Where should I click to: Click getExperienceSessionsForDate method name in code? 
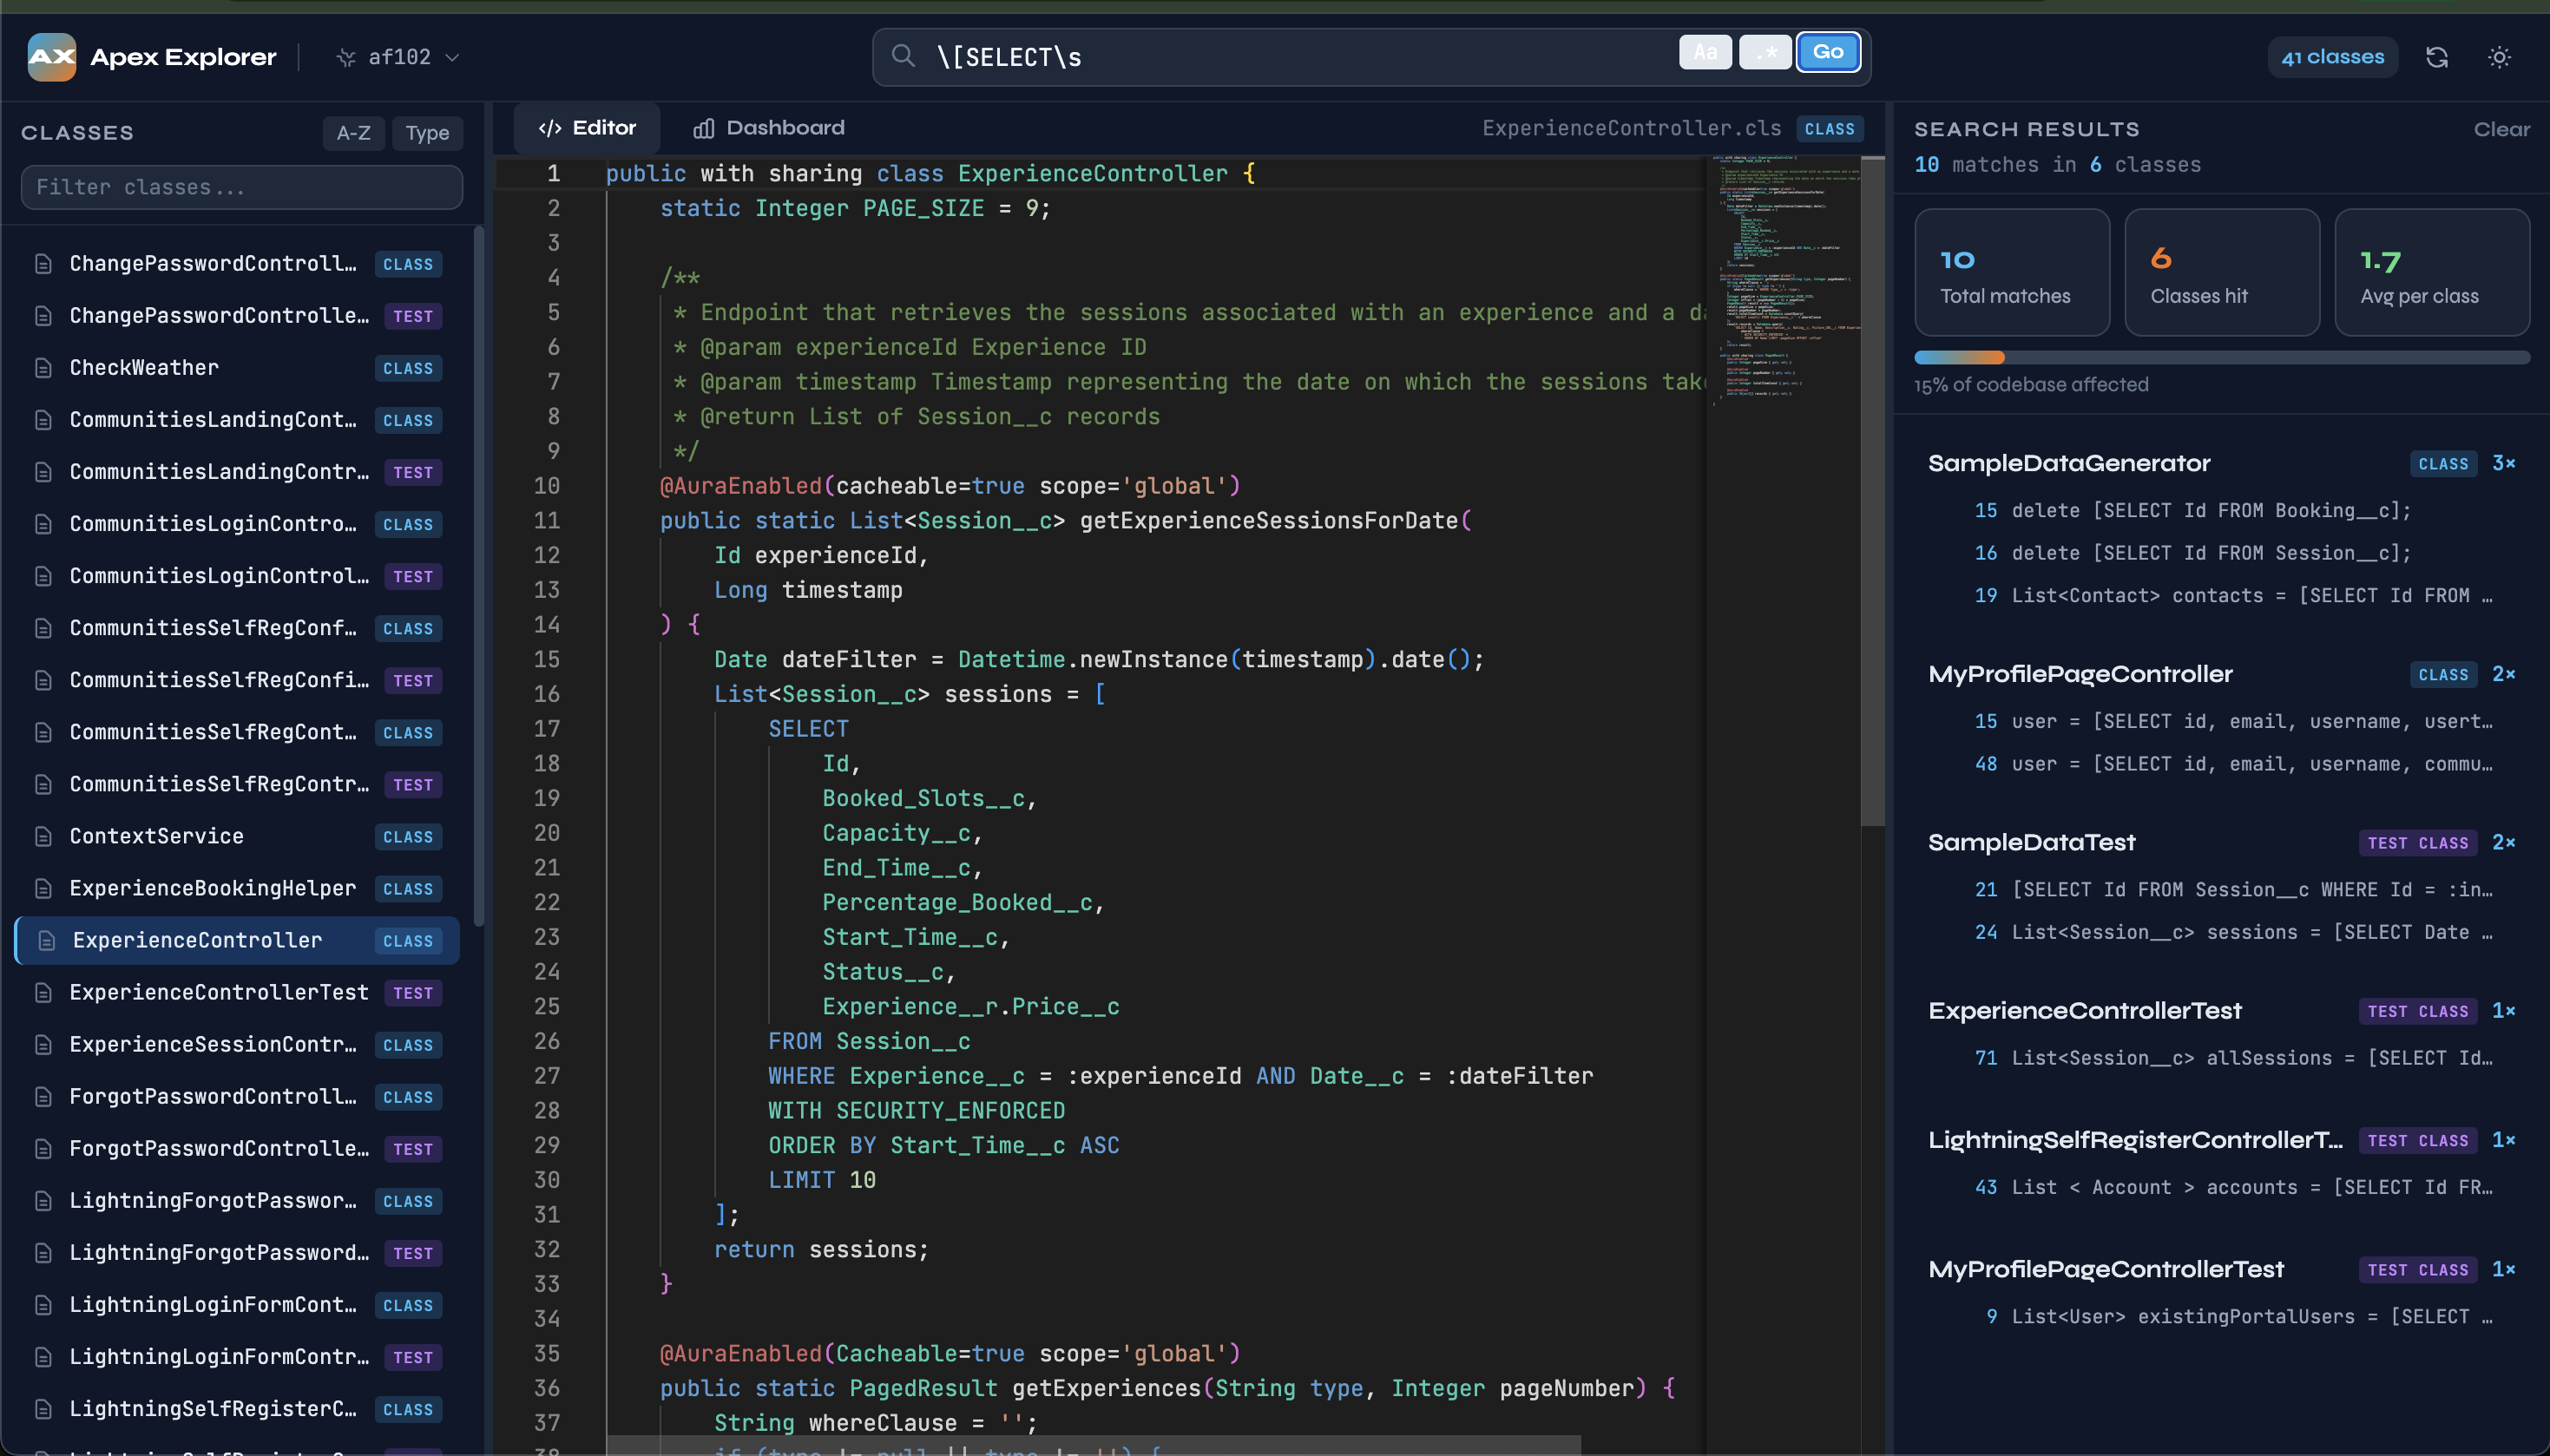coord(1269,520)
